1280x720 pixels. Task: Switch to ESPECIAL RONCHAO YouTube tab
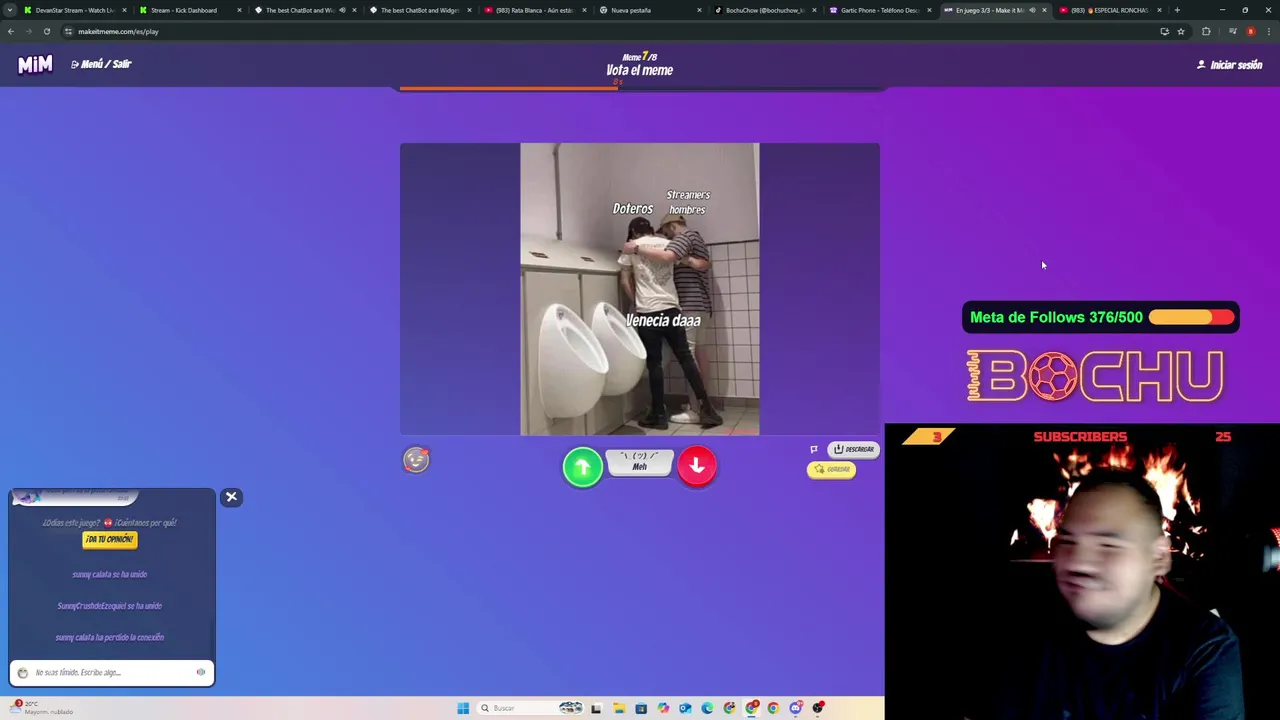click(1110, 10)
